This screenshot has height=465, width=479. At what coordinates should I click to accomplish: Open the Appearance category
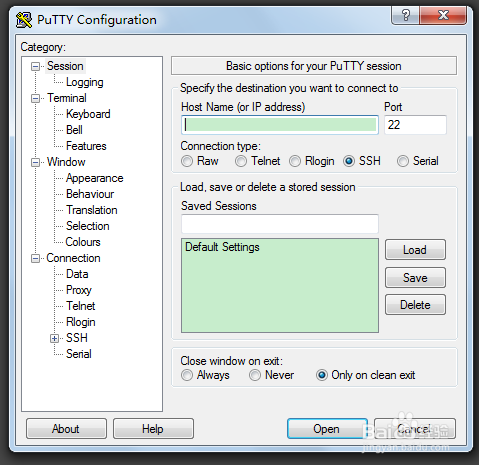95,178
